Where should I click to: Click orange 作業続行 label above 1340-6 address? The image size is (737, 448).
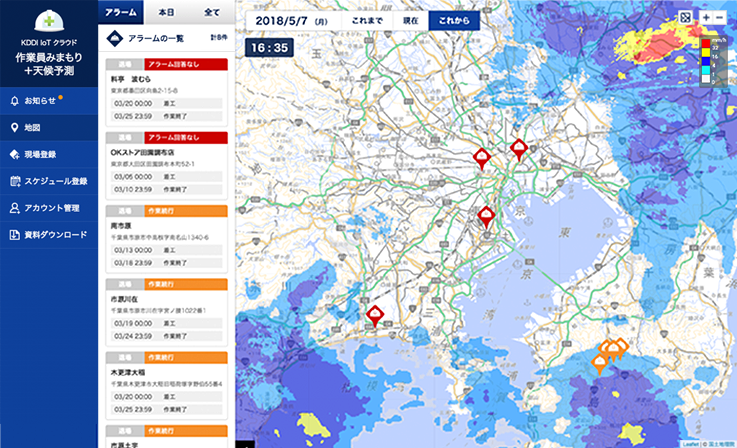pos(186,211)
